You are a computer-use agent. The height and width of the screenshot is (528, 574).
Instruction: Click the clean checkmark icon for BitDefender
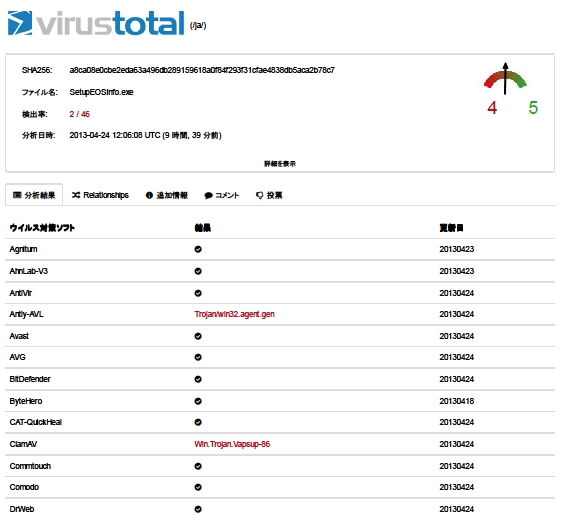[198, 379]
